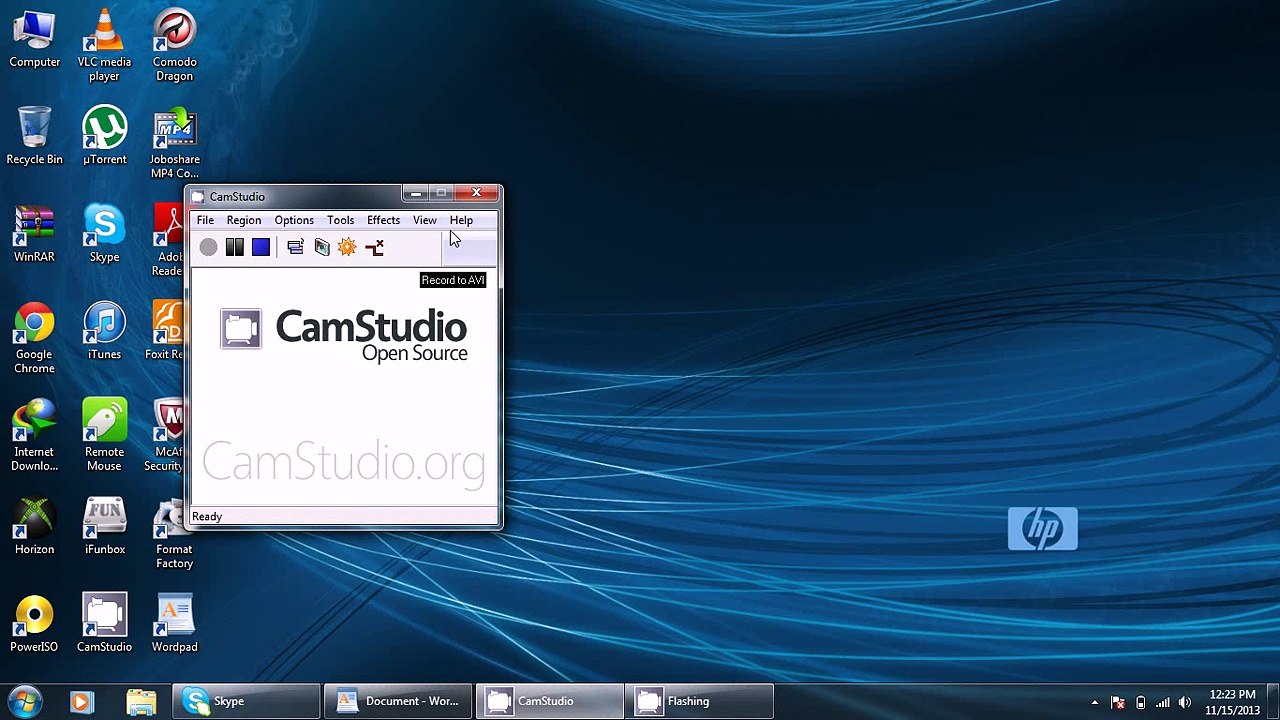The height and width of the screenshot is (720, 1280).
Task: Open the Options menu
Action: (294, 220)
